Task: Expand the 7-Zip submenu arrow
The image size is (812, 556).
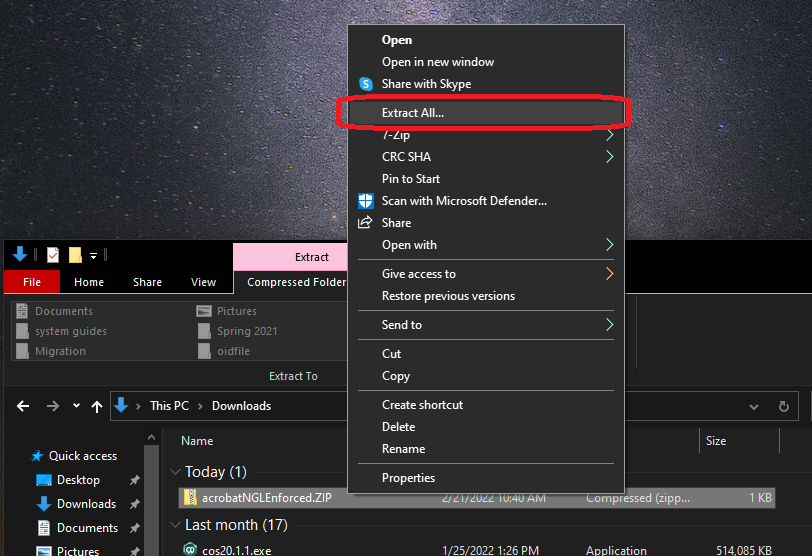Action: tap(610, 135)
